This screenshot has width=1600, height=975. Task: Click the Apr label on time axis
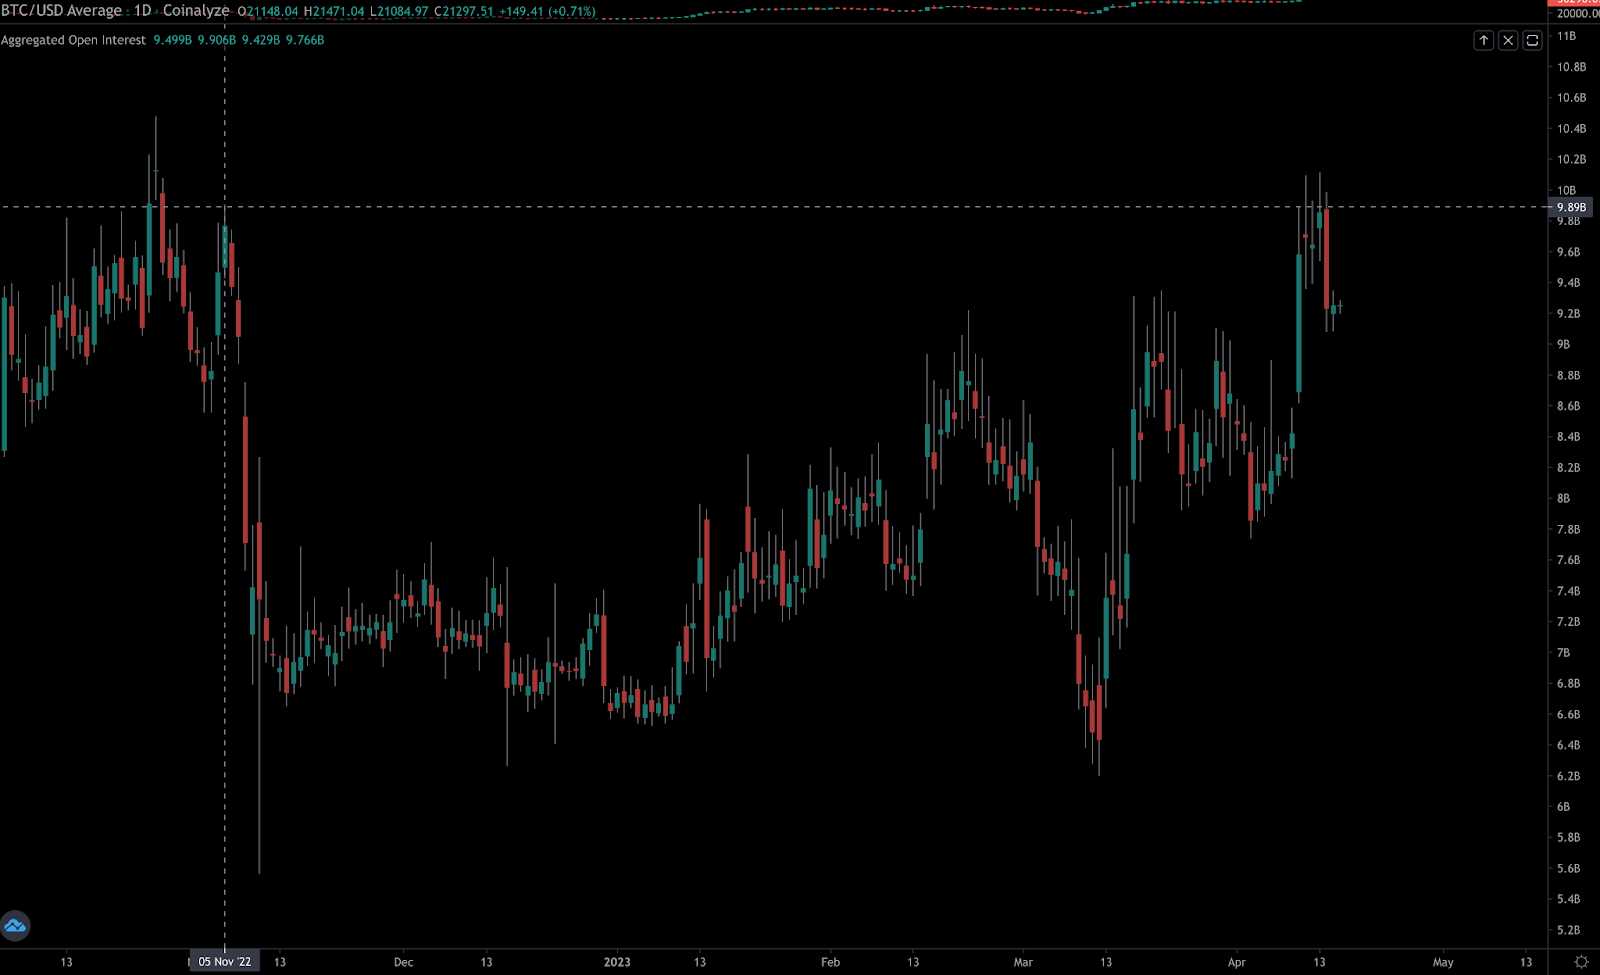(1237, 962)
